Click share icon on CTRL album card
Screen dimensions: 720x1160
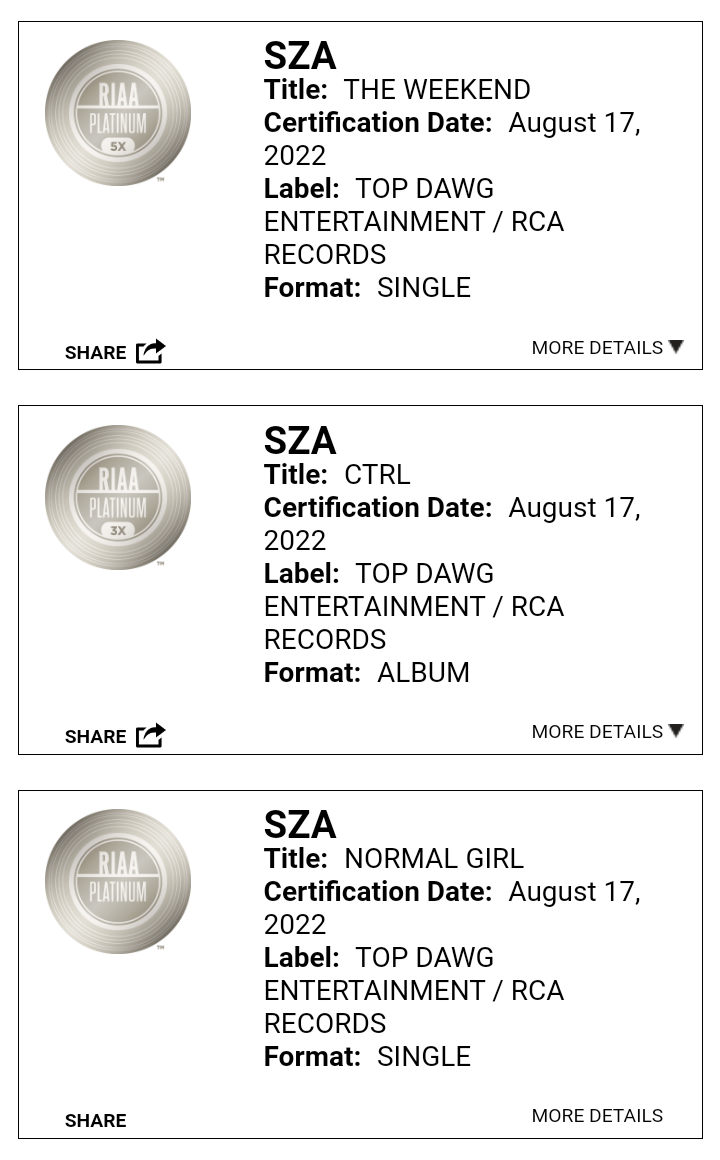point(151,735)
